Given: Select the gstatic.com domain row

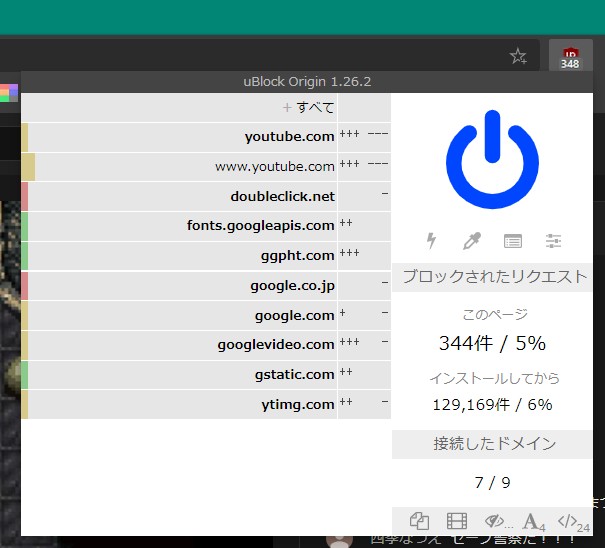Looking at the screenshot, I should pos(179,375).
